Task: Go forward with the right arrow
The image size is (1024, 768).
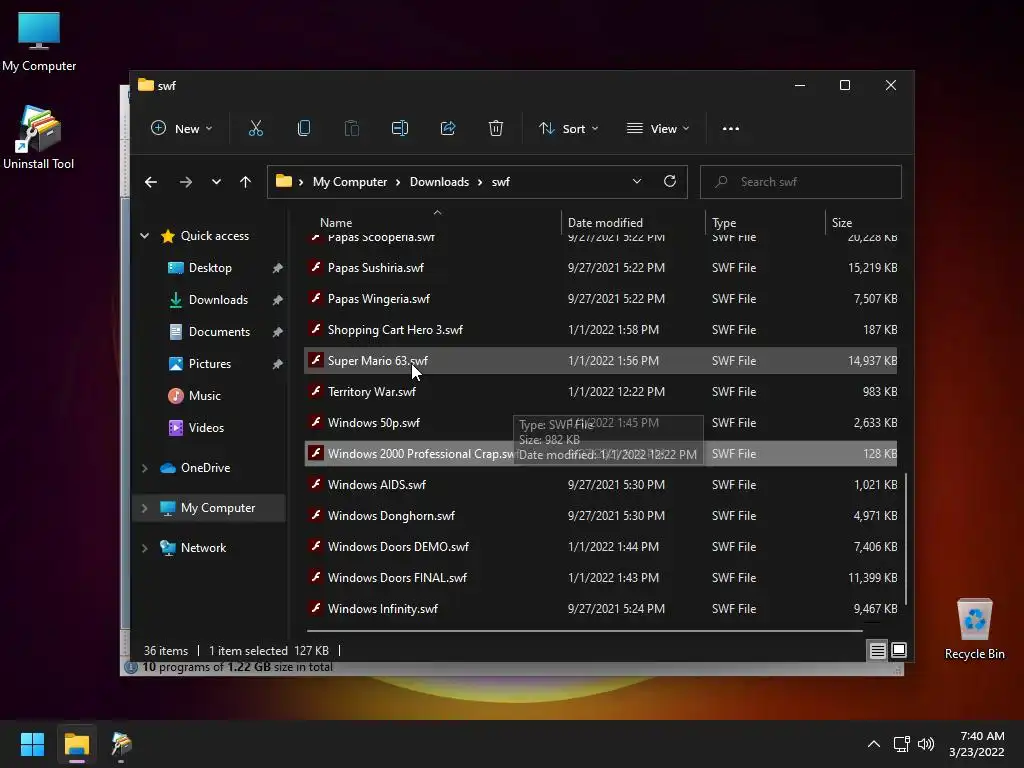Action: coord(185,182)
